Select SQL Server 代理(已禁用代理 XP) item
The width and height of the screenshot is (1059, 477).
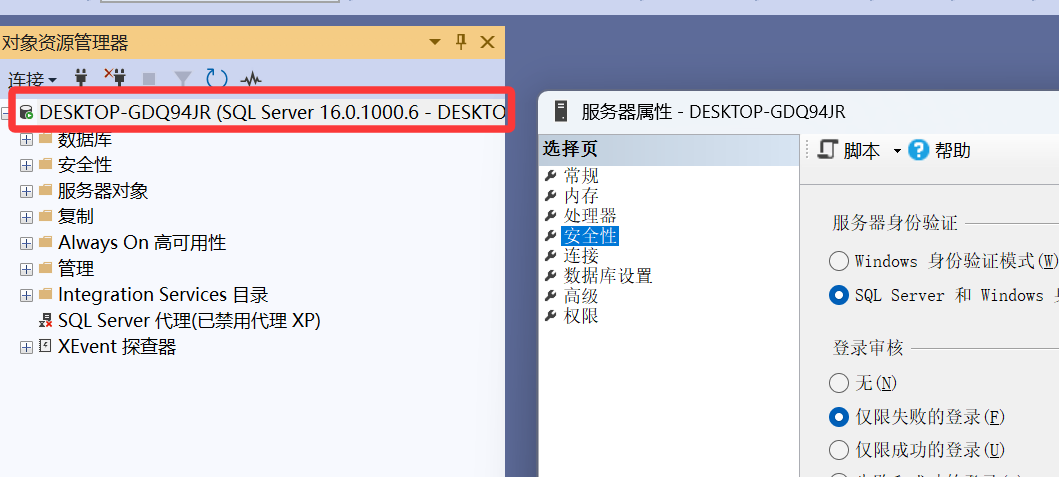(x=189, y=321)
